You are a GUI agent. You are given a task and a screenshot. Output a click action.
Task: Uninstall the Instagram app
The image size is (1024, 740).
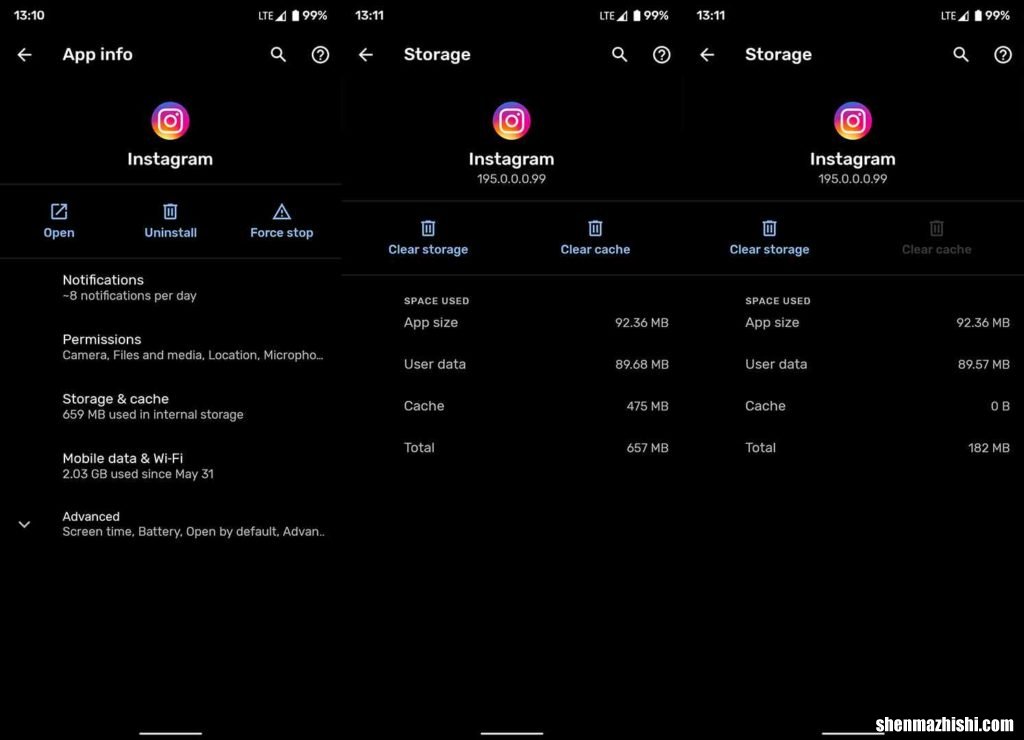(x=170, y=221)
